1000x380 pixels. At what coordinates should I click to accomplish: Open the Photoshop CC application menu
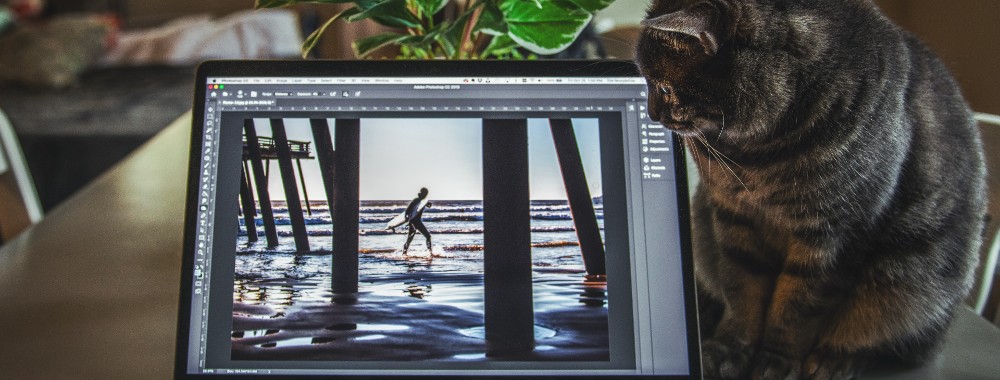(x=235, y=81)
